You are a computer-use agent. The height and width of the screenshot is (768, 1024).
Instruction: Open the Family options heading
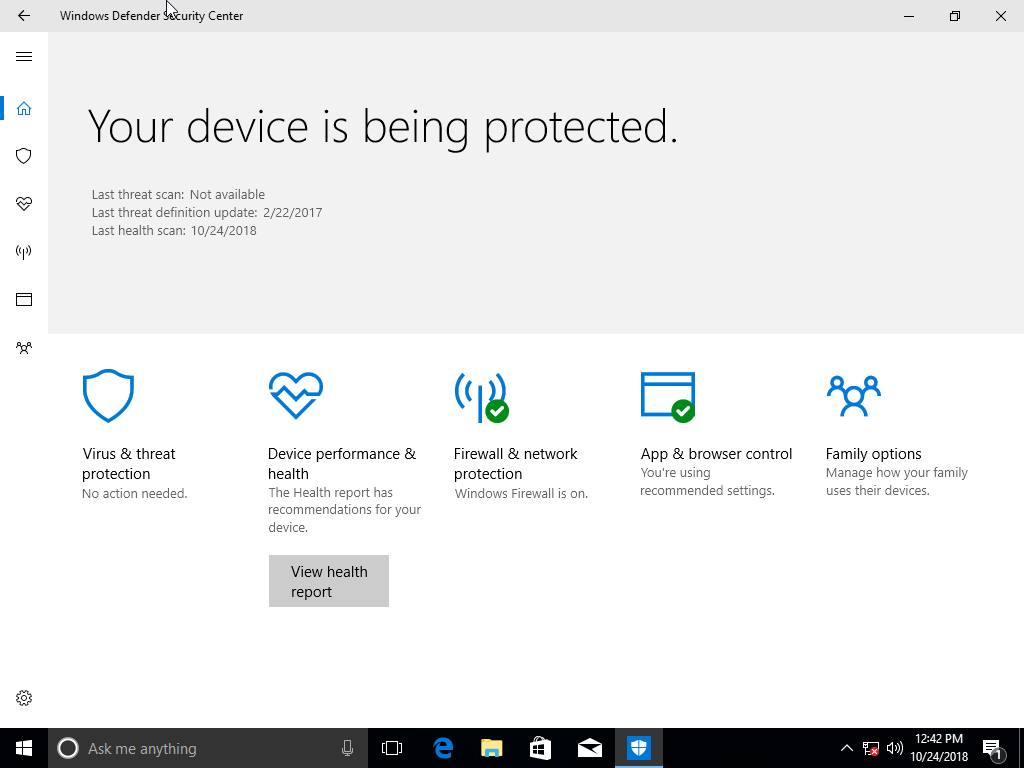(874, 454)
